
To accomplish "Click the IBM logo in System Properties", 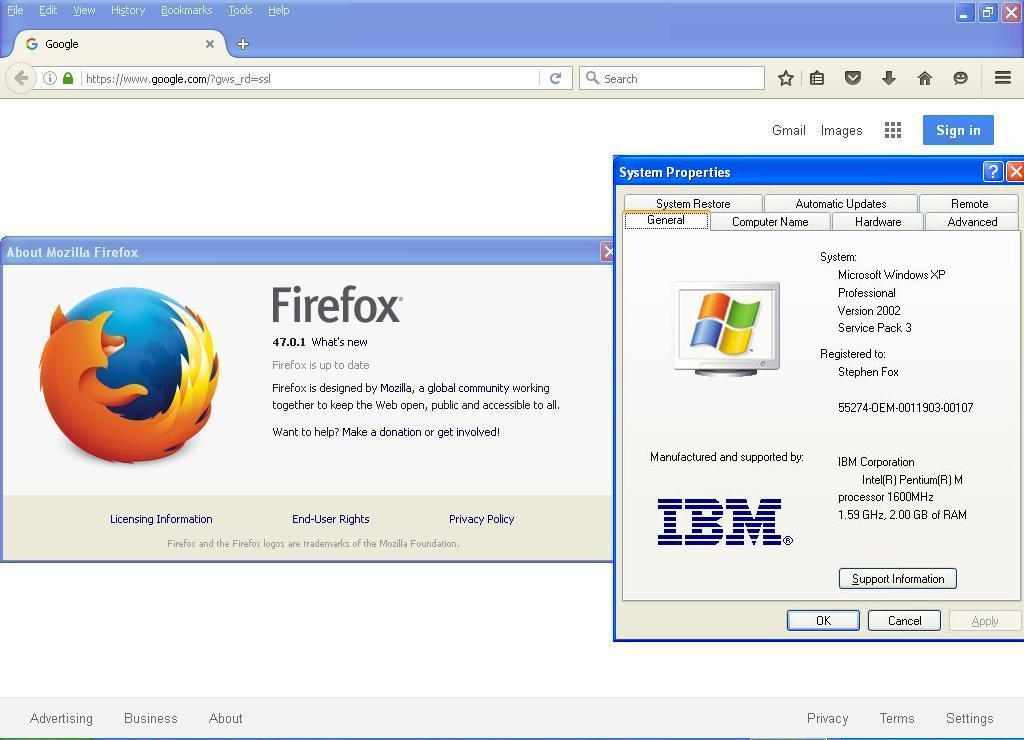I will tap(724, 521).
